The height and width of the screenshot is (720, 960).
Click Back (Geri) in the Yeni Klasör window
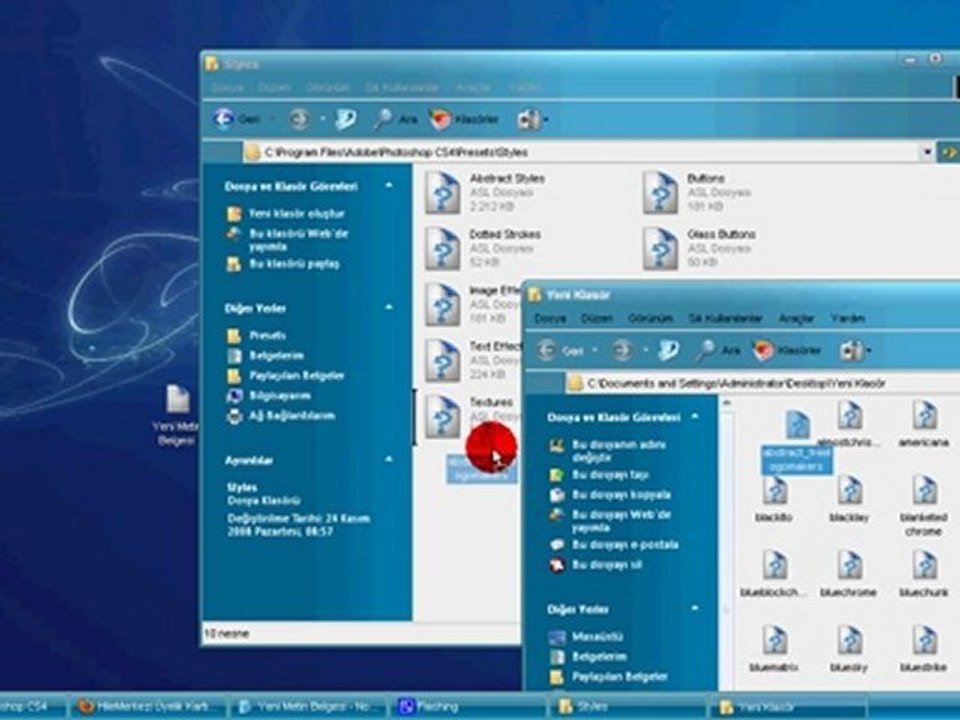561,350
